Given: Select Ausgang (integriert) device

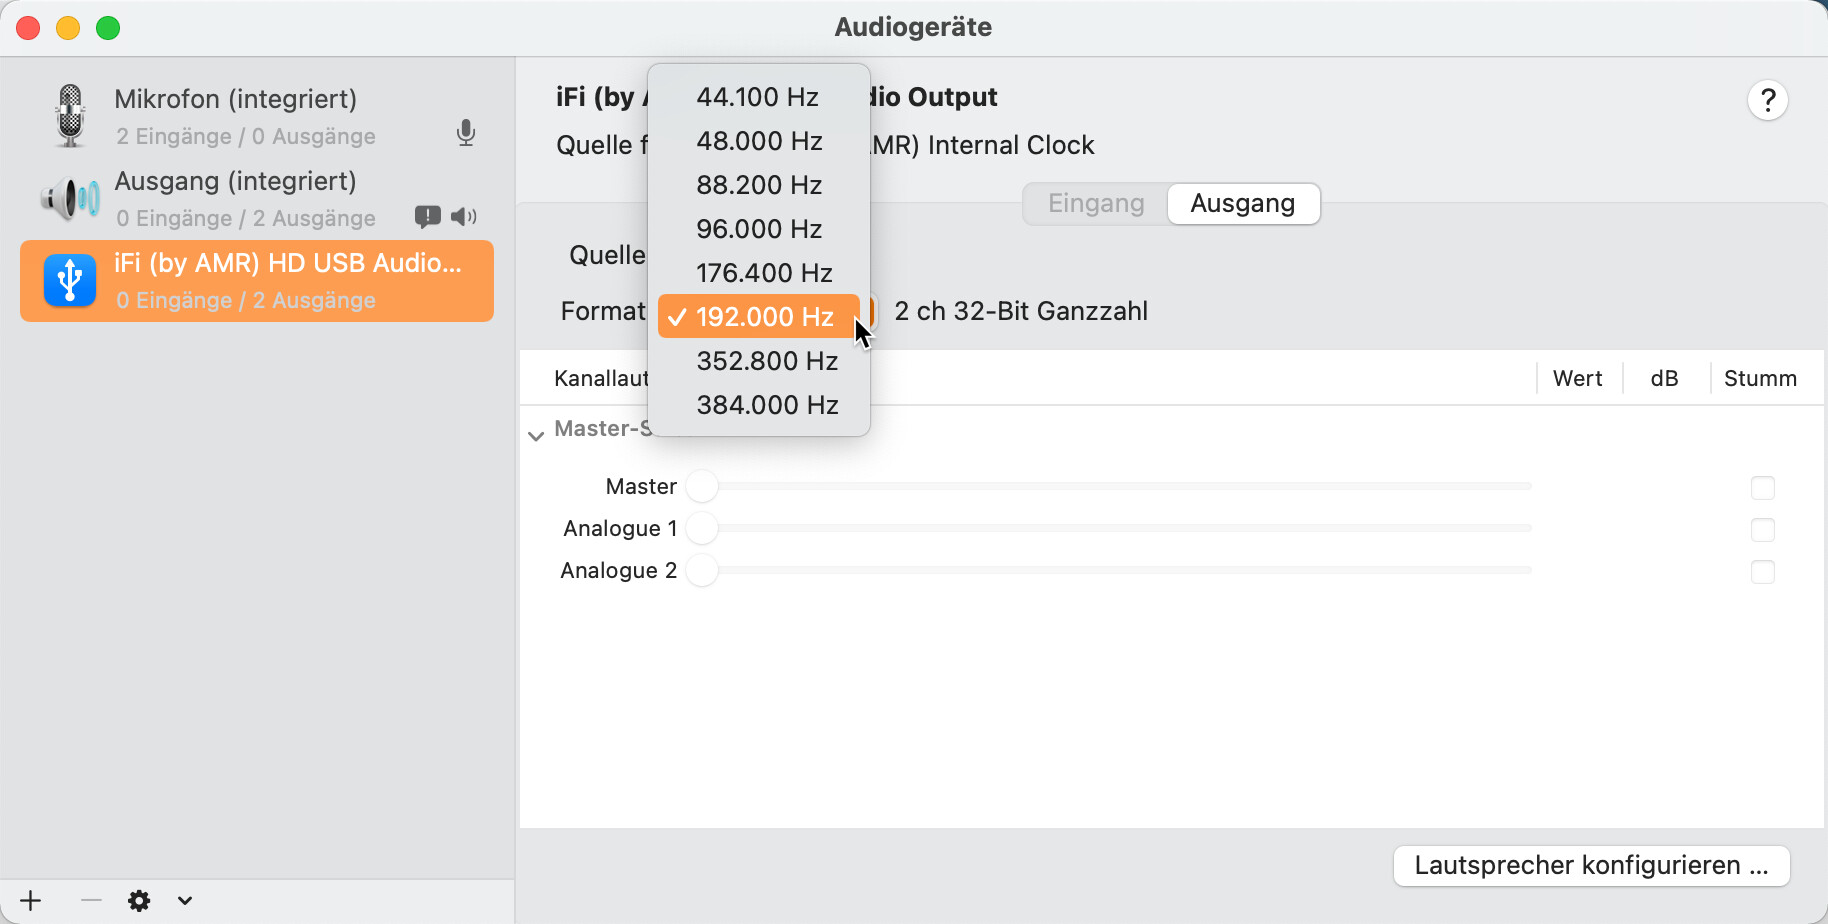Looking at the screenshot, I should (257, 198).
